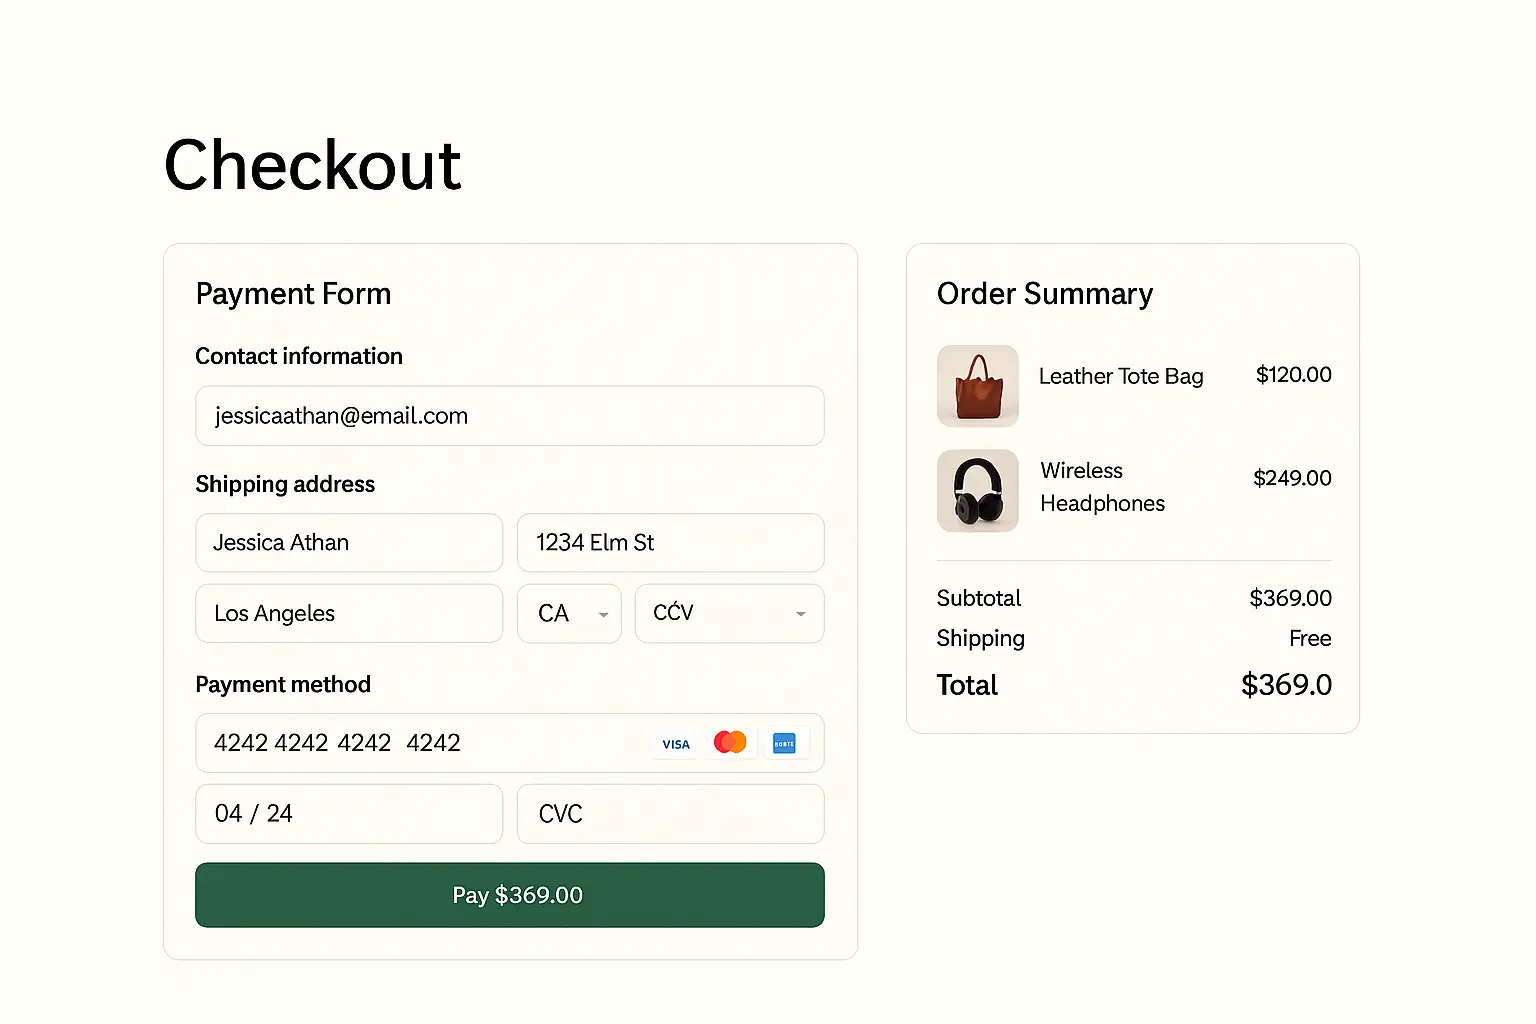
Task: Open the CA state dropdown
Action: pos(569,613)
